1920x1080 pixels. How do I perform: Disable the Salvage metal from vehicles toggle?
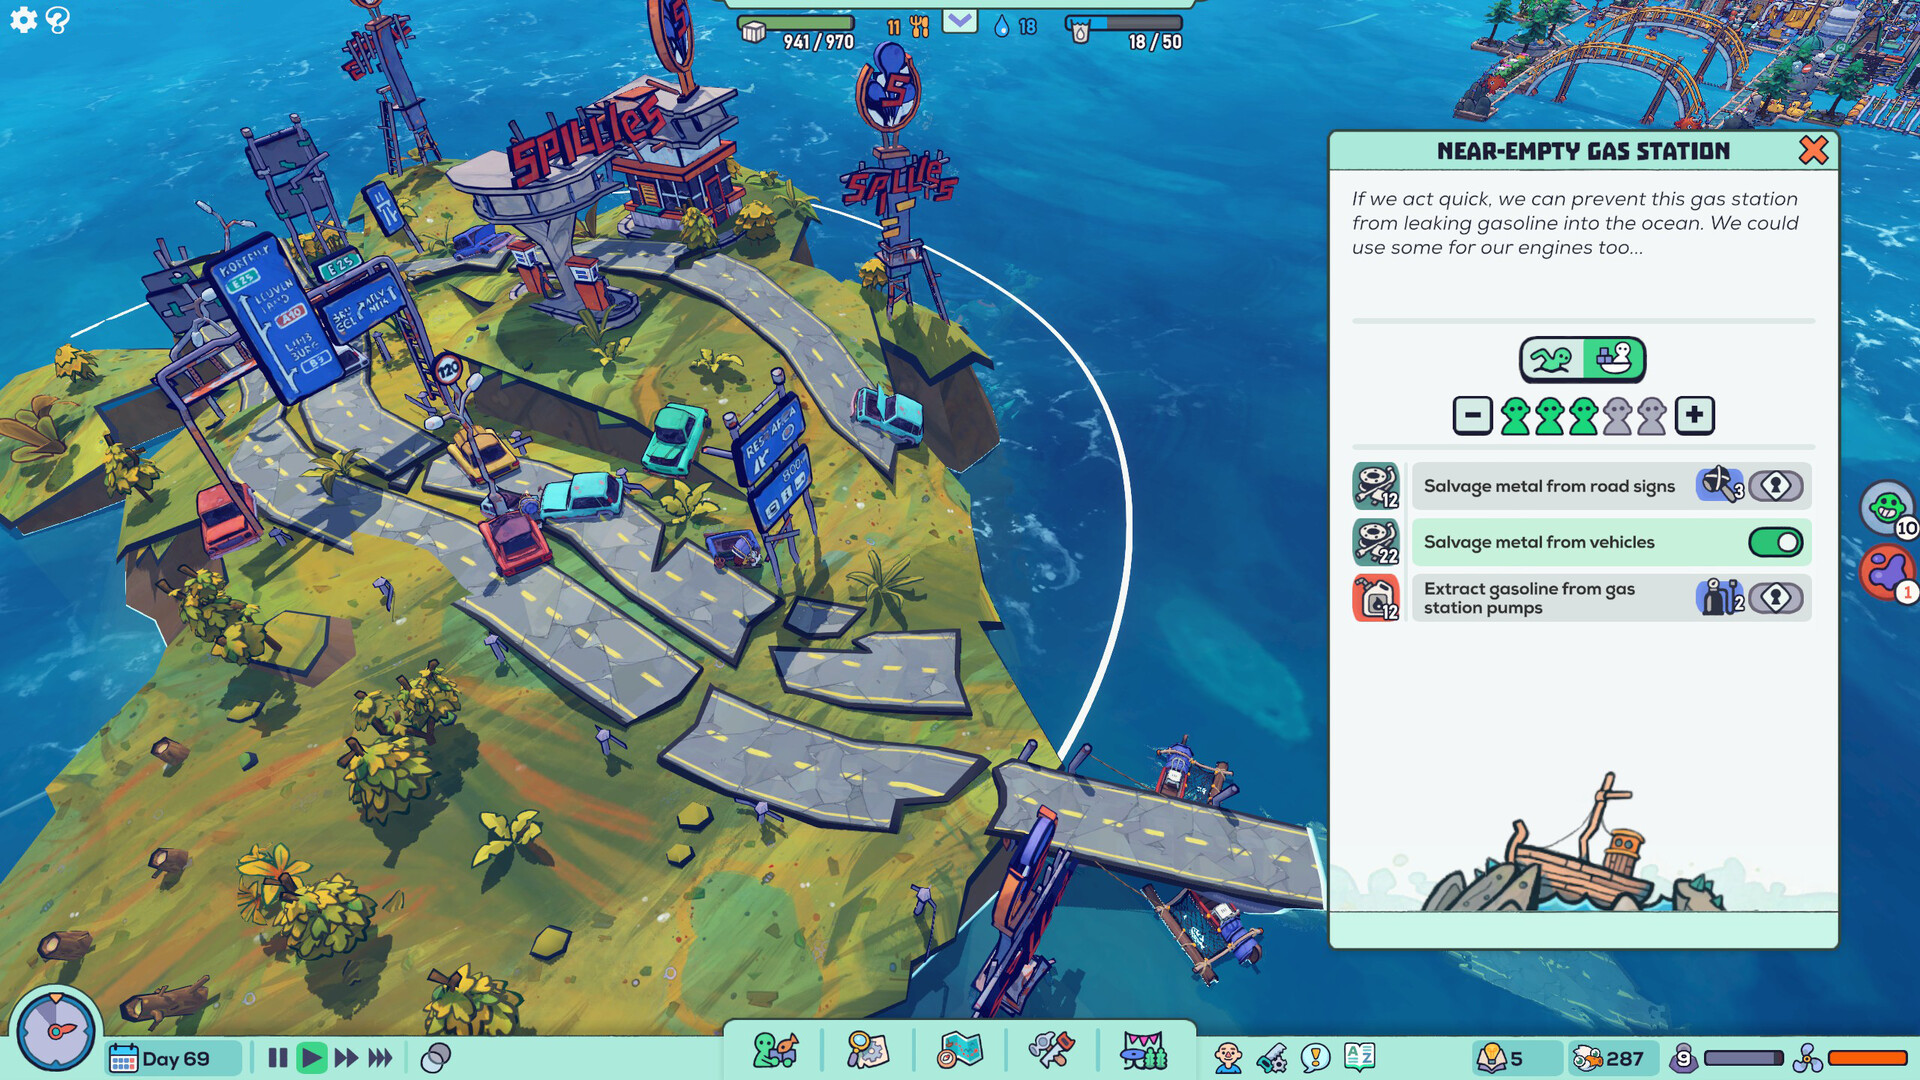(x=1778, y=541)
